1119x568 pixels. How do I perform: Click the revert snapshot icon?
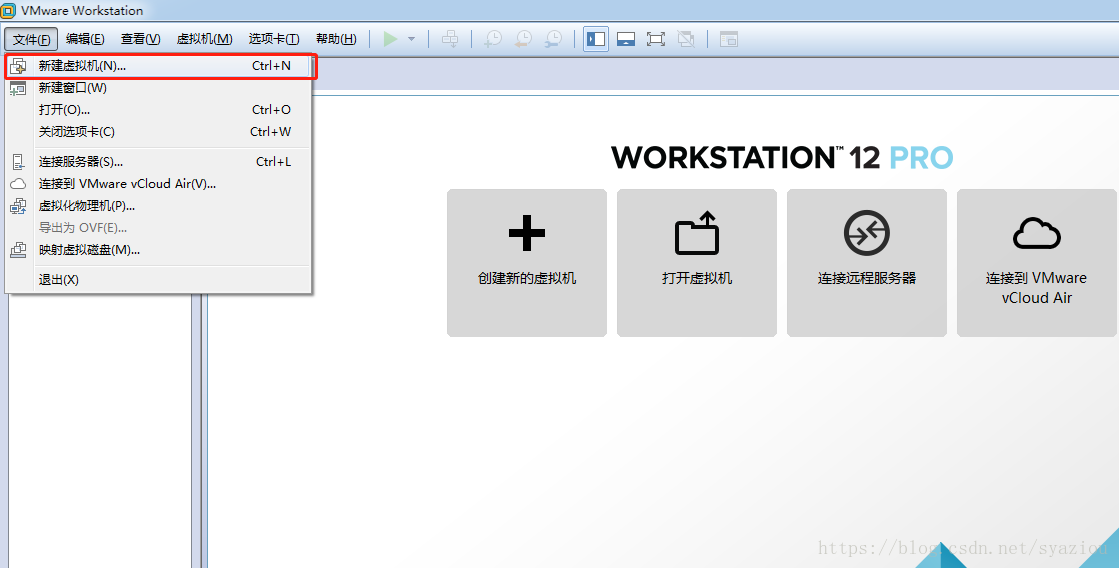523,39
